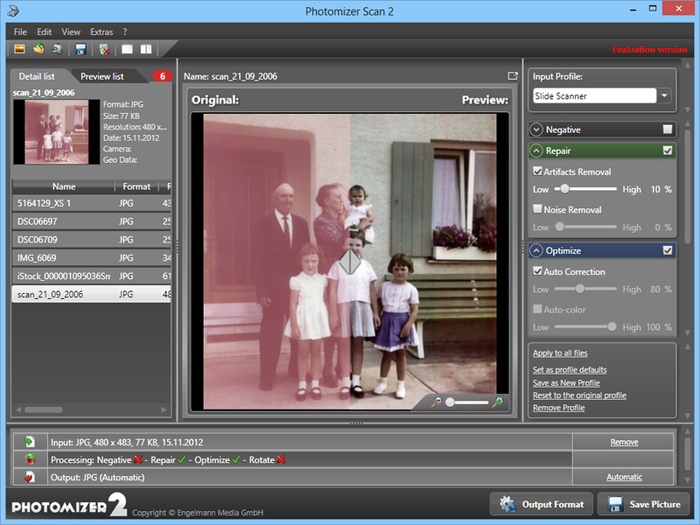Click the open folder toolbar icon
This screenshot has height=525, width=700.
[39, 48]
